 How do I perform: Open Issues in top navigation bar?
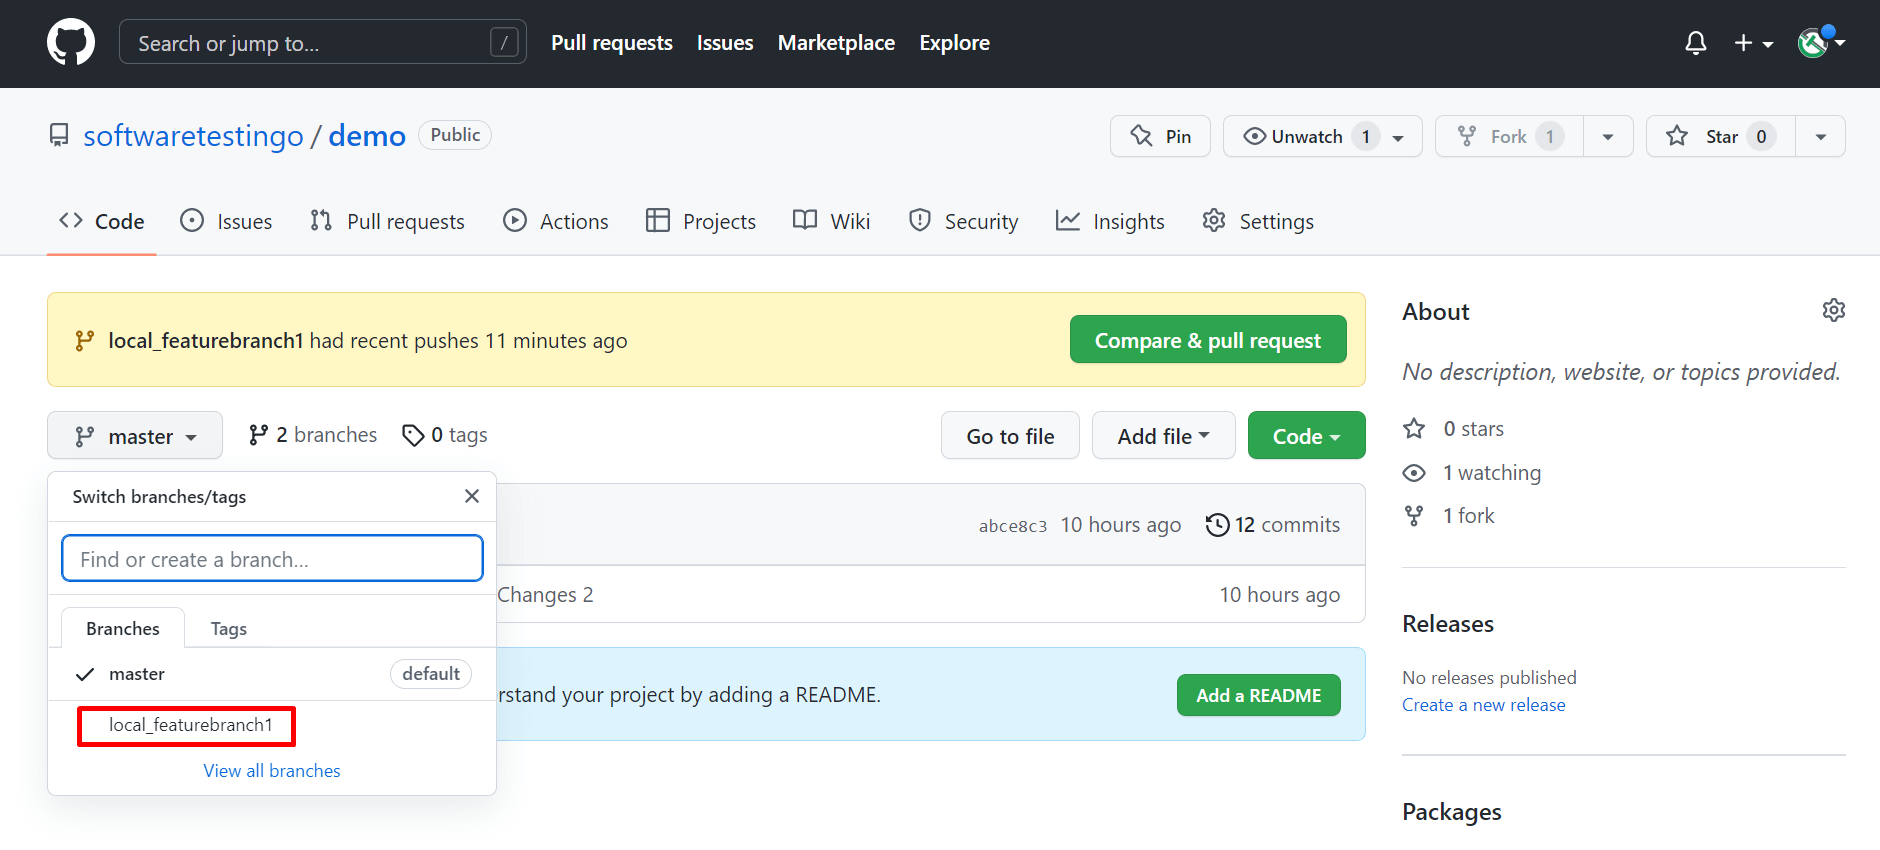pyautogui.click(x=725, y=43)
